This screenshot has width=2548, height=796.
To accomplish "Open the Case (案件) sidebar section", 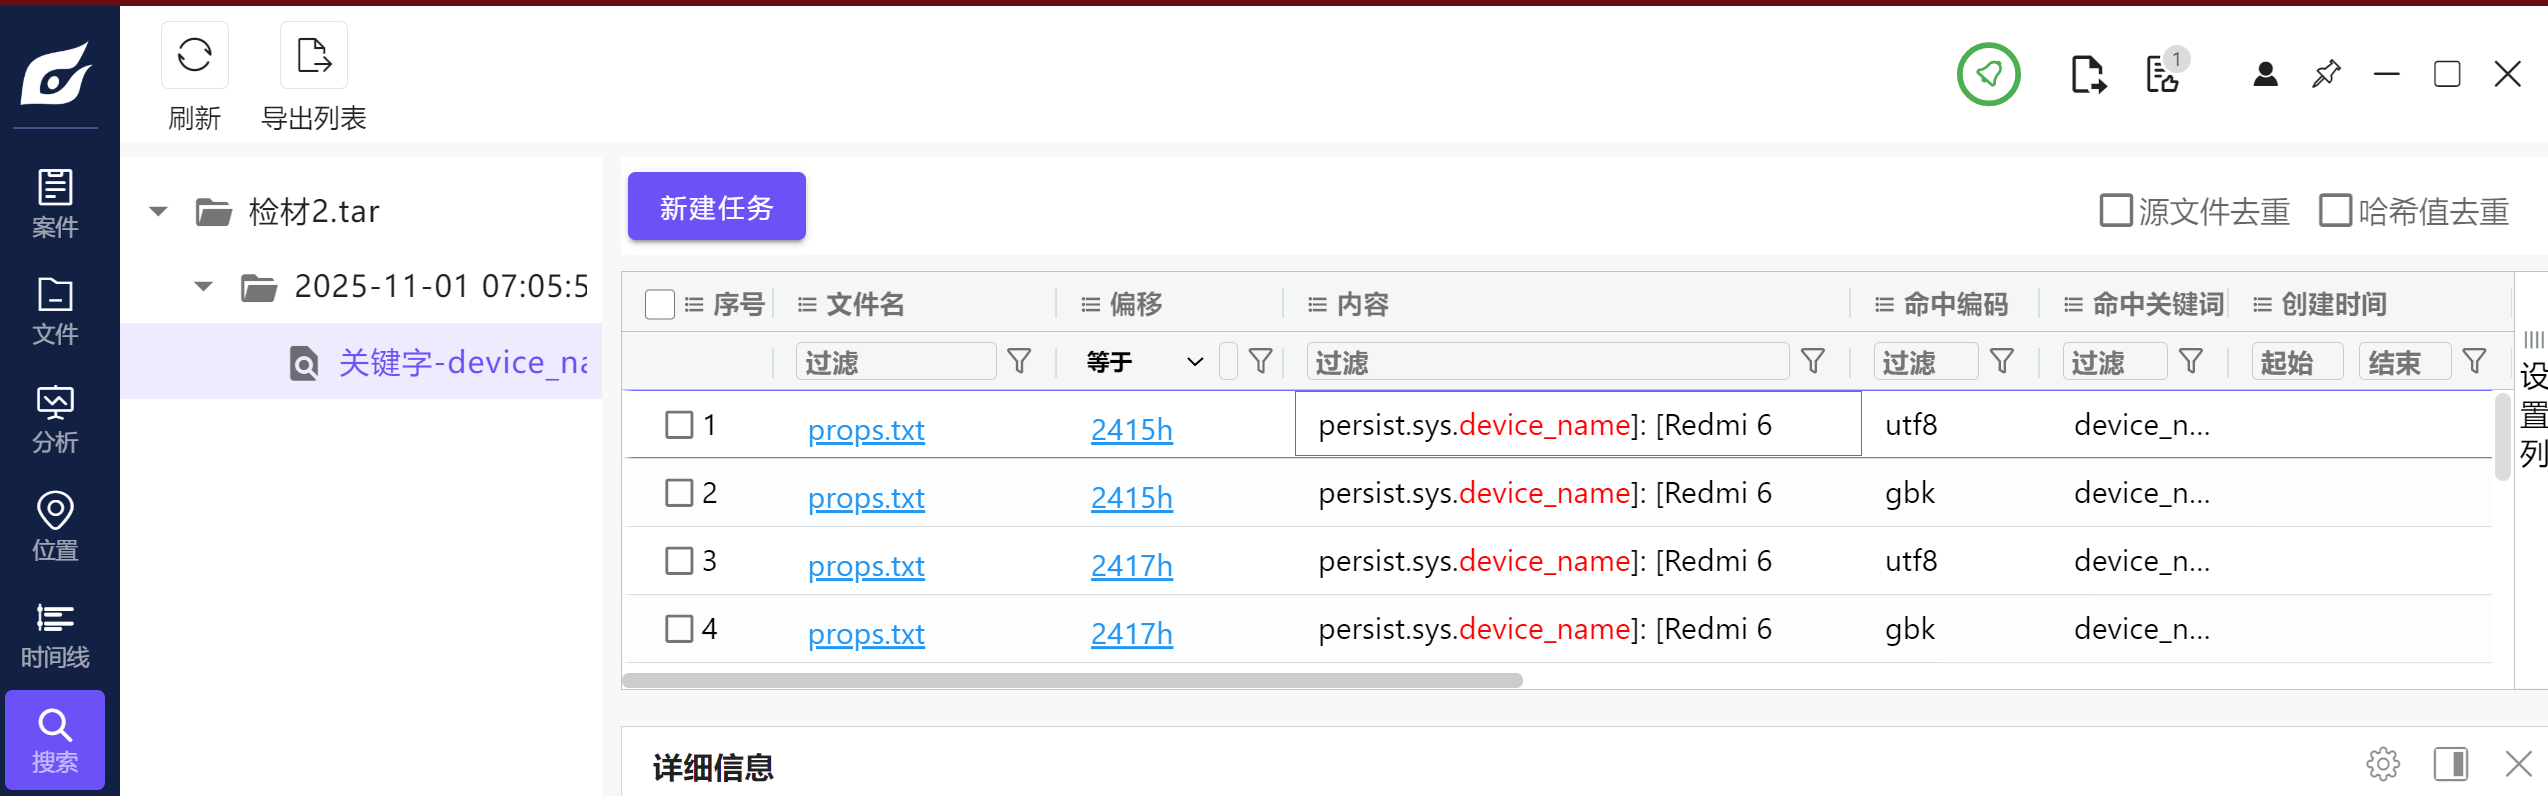I will coord(55,203).
